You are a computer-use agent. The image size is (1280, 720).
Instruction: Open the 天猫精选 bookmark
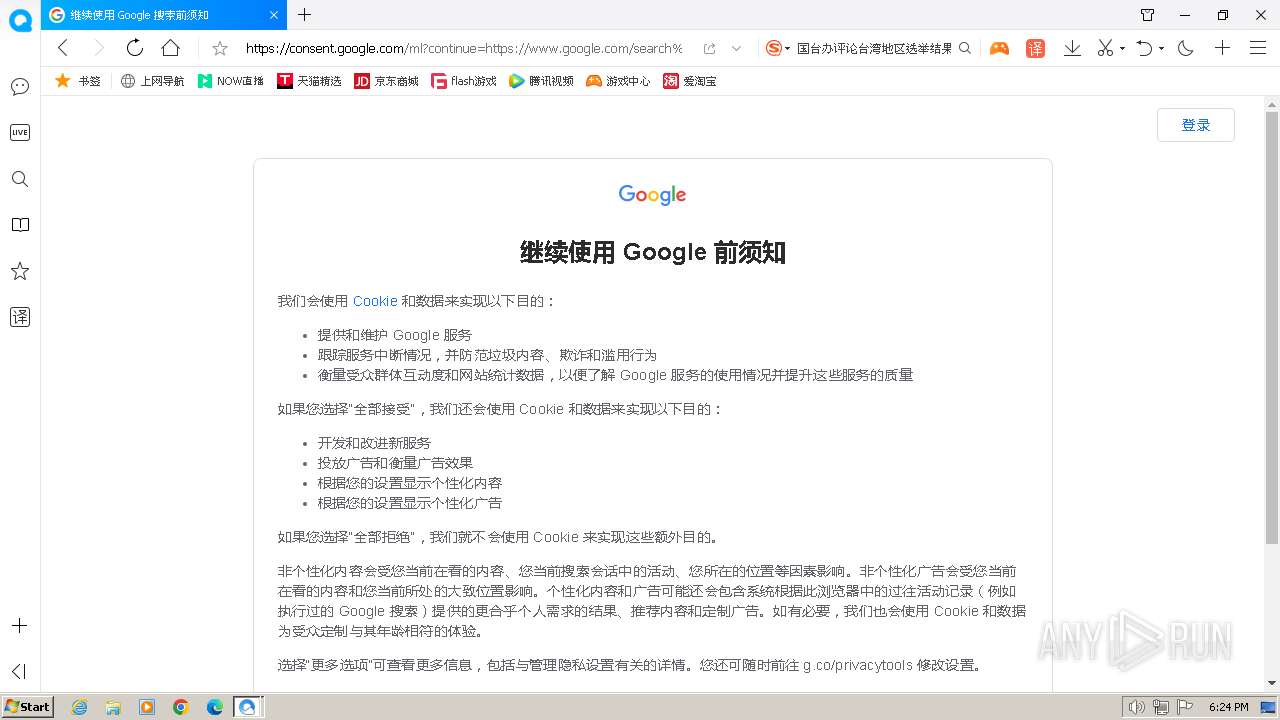[310, 81]
